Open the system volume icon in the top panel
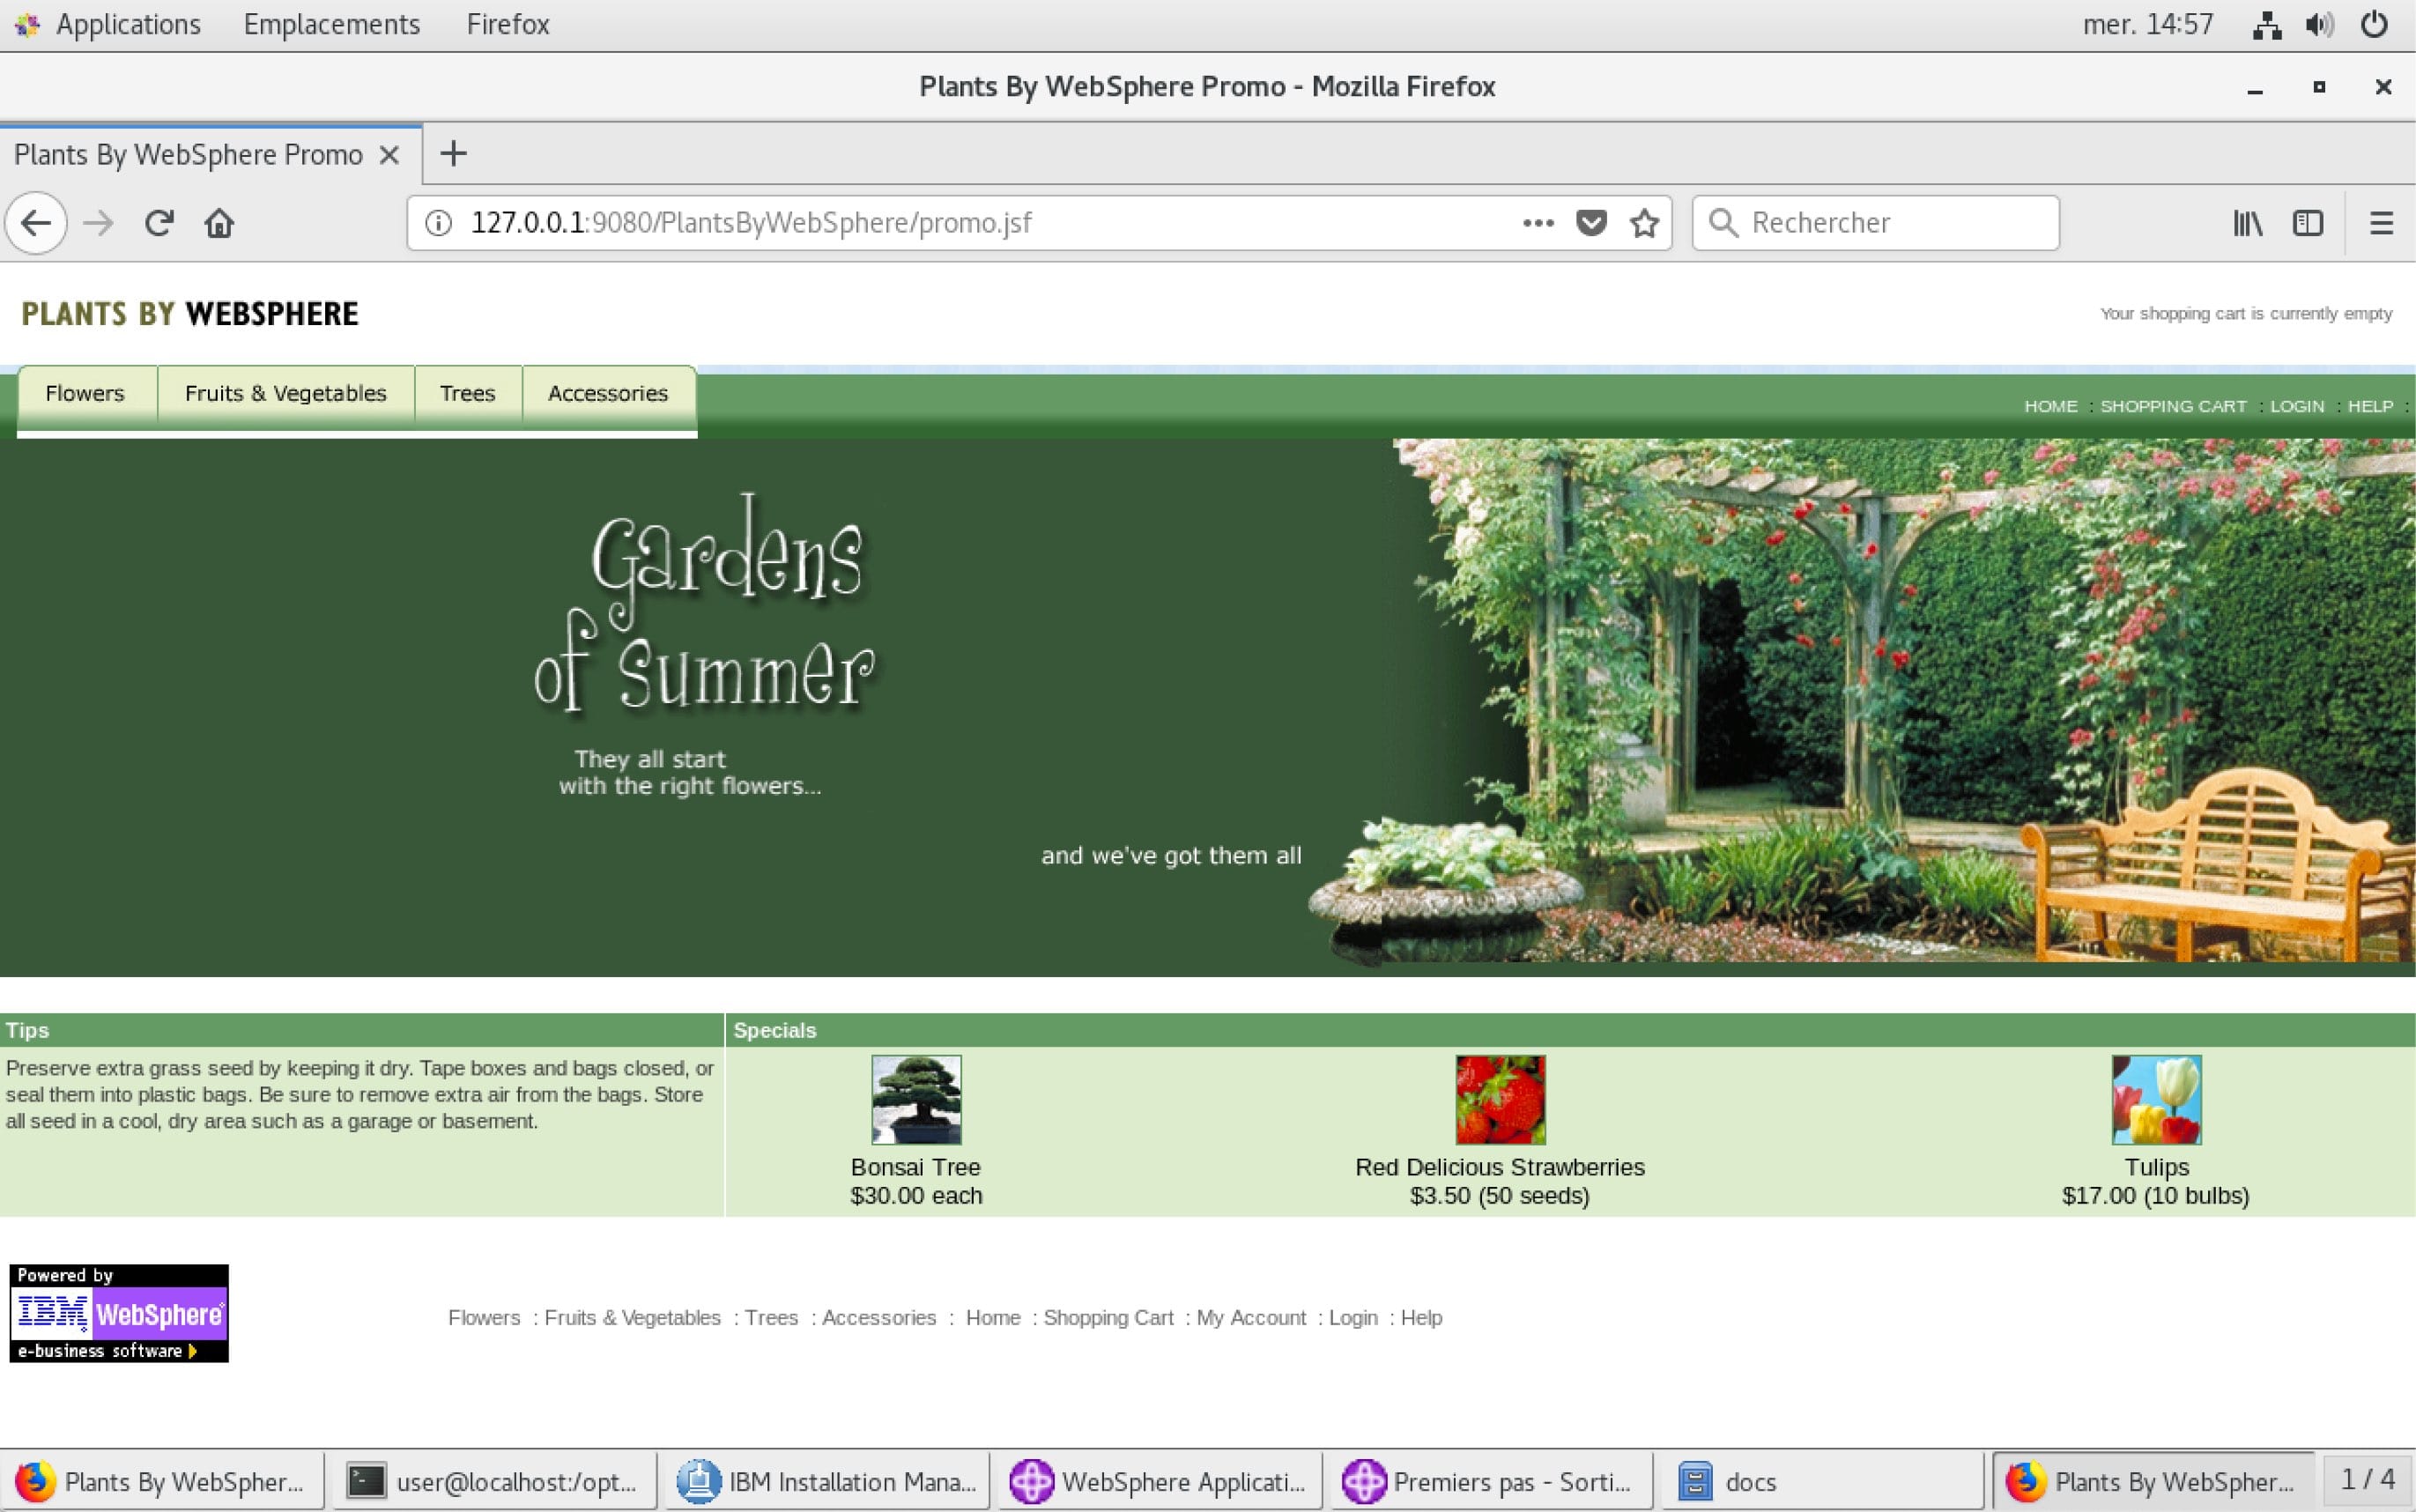Image resolution: width=2416 pixels, height=1512 pixels. (x=2320, y=24)
